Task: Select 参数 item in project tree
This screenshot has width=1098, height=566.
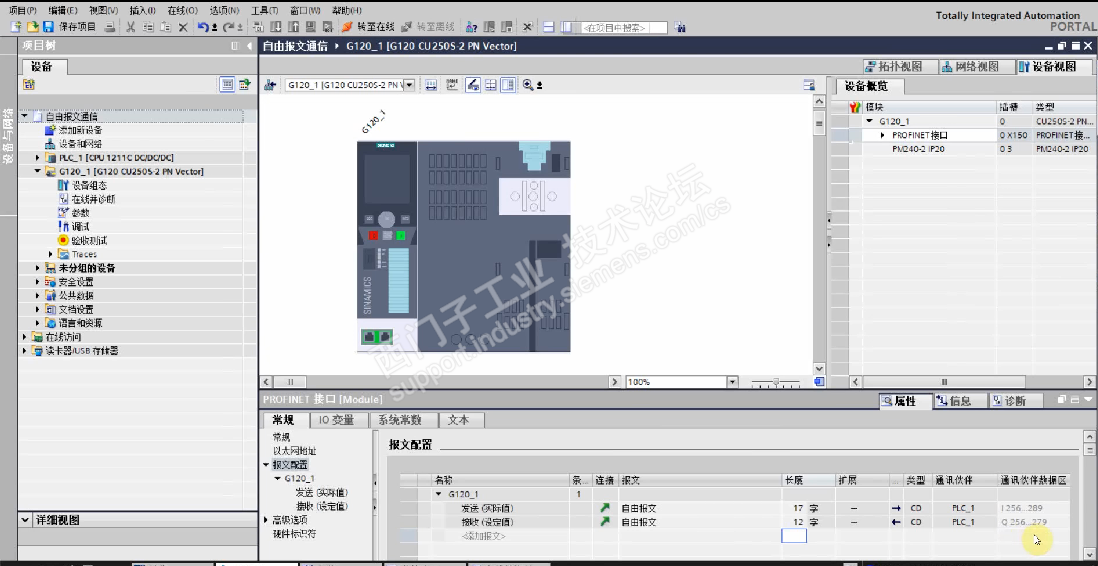Action: 80,213
